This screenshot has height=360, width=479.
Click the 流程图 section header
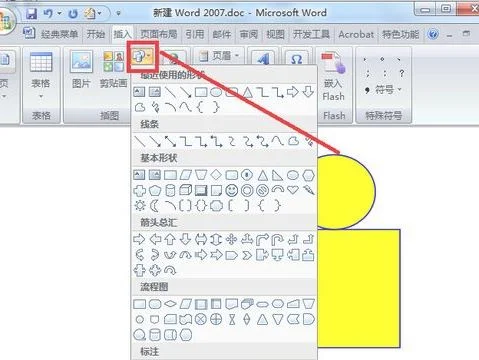(154, 287)
